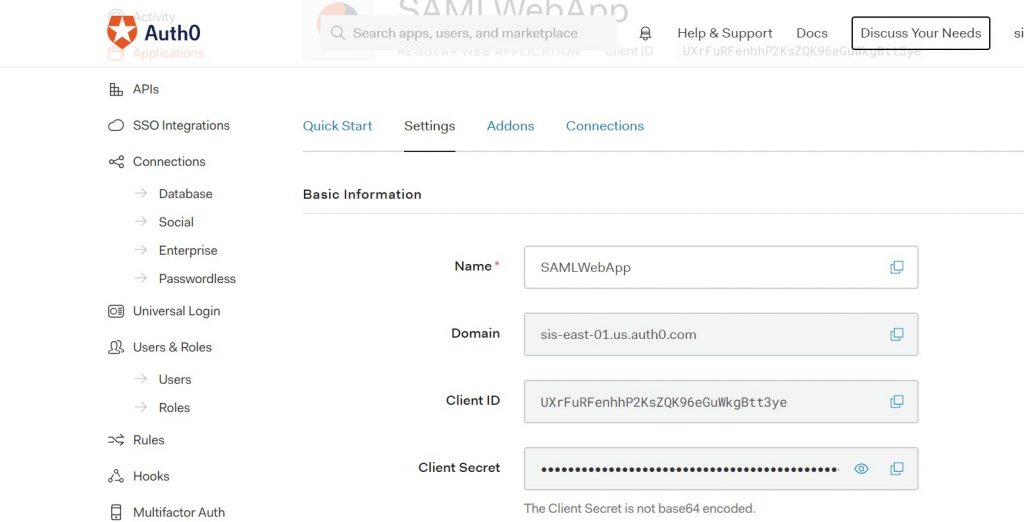Open the Users sub-item
Screen dimensions: 1024x522
pos(175,380)
